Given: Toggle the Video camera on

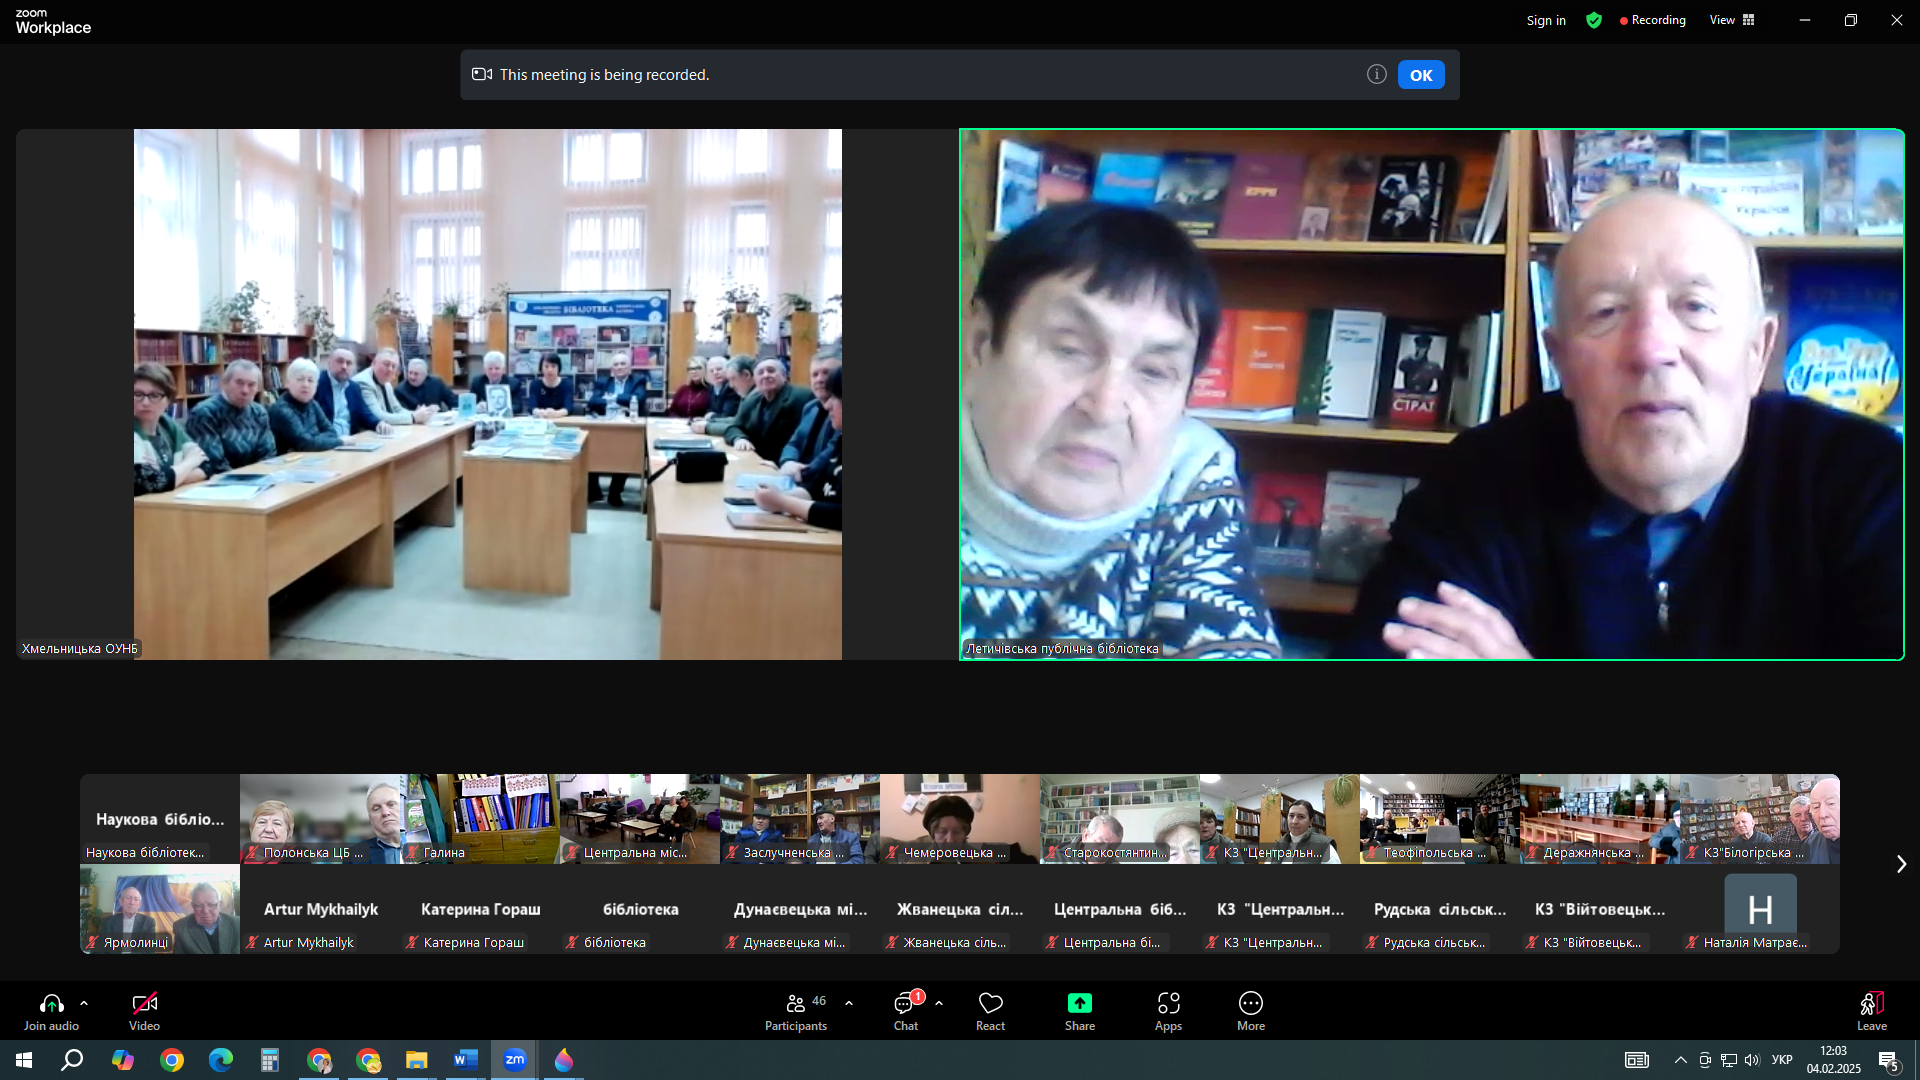Looking at the screenshot, I should tap(144, 1010).
